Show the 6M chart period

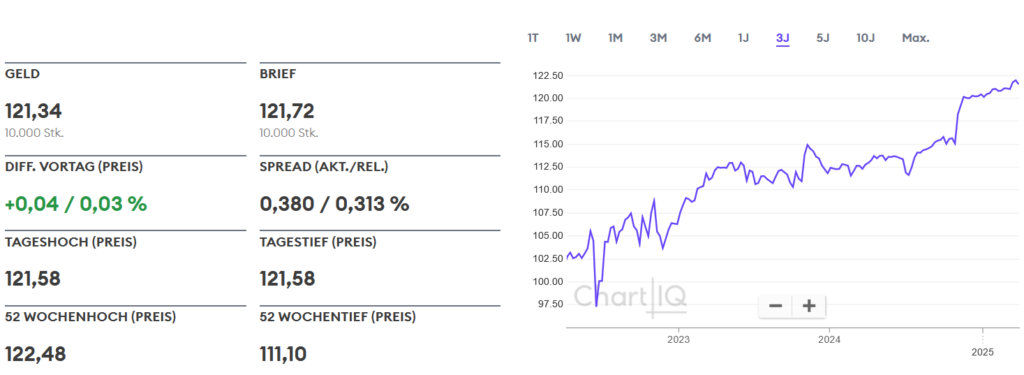click(x=702, y=38)
